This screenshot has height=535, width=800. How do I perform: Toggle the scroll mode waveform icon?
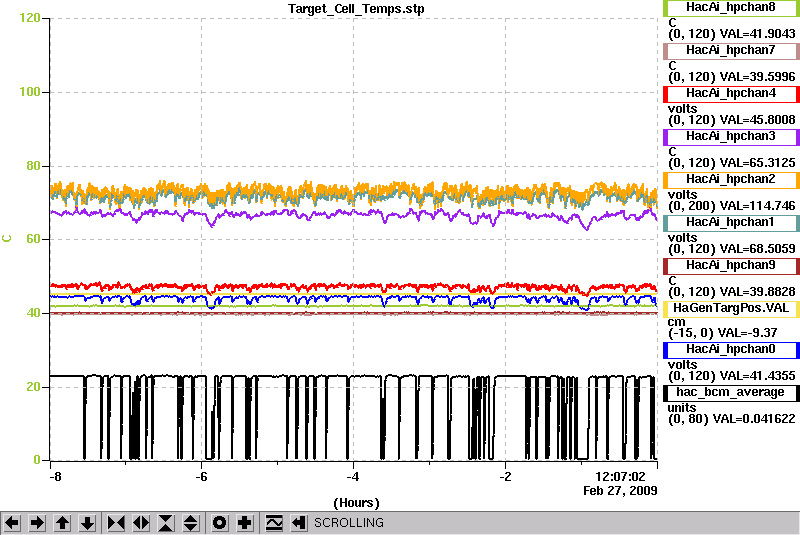(274, 523)
